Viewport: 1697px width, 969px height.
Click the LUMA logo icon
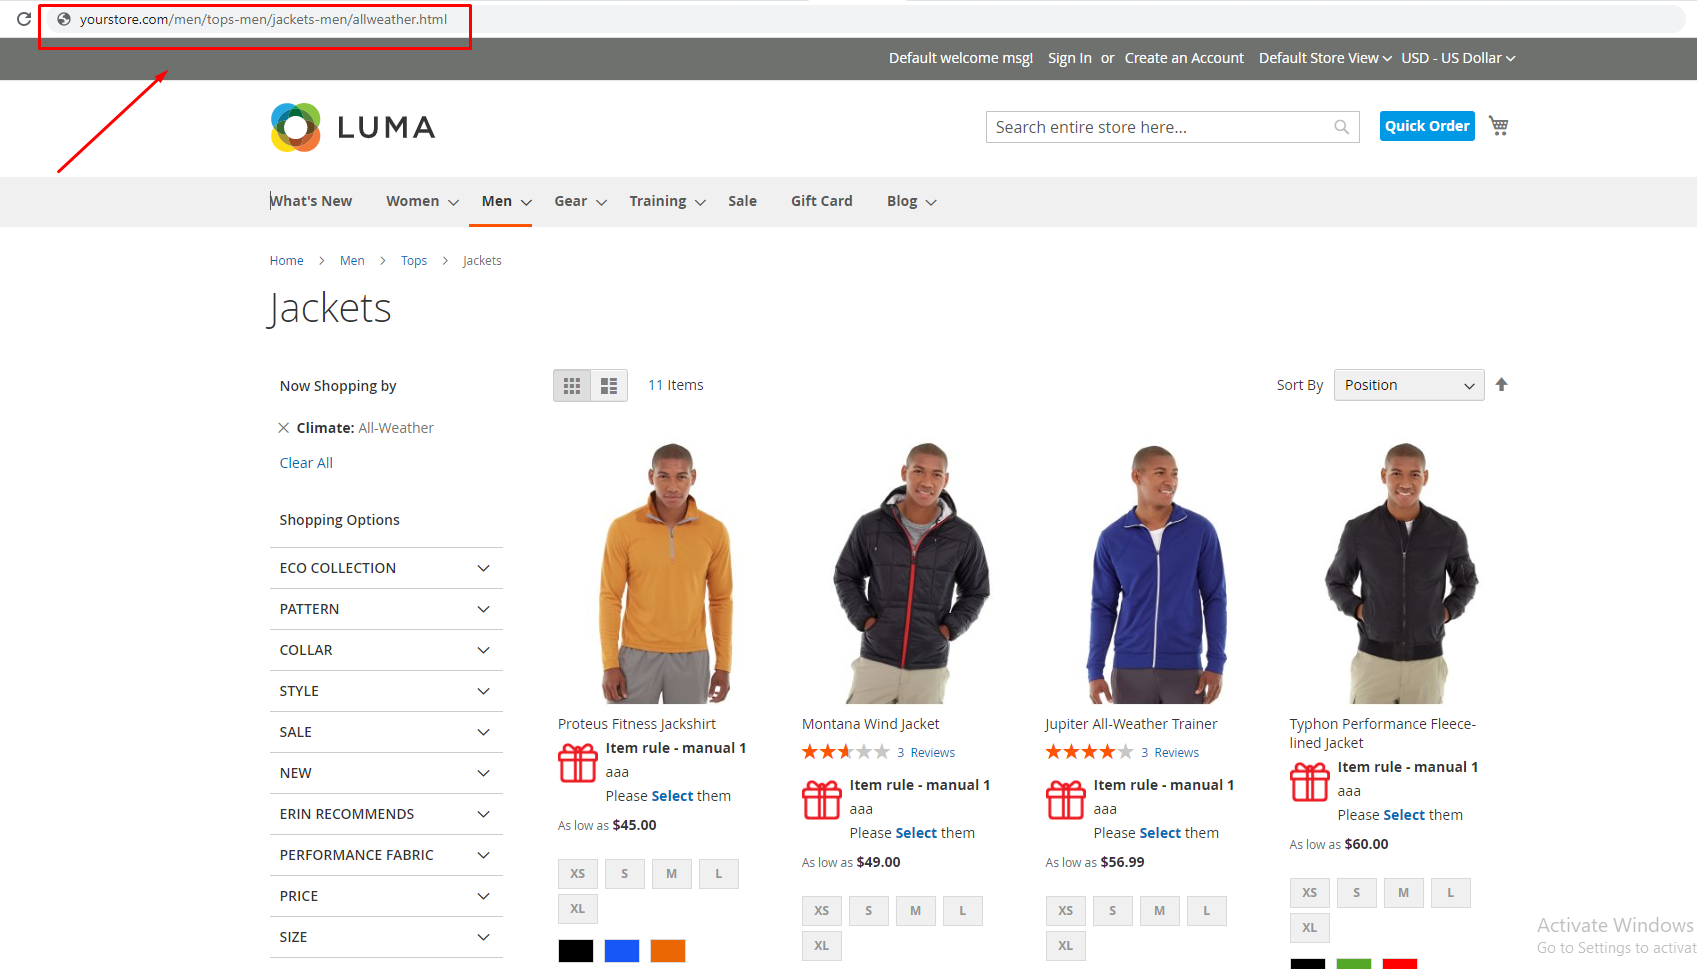[x=296, y=127]
